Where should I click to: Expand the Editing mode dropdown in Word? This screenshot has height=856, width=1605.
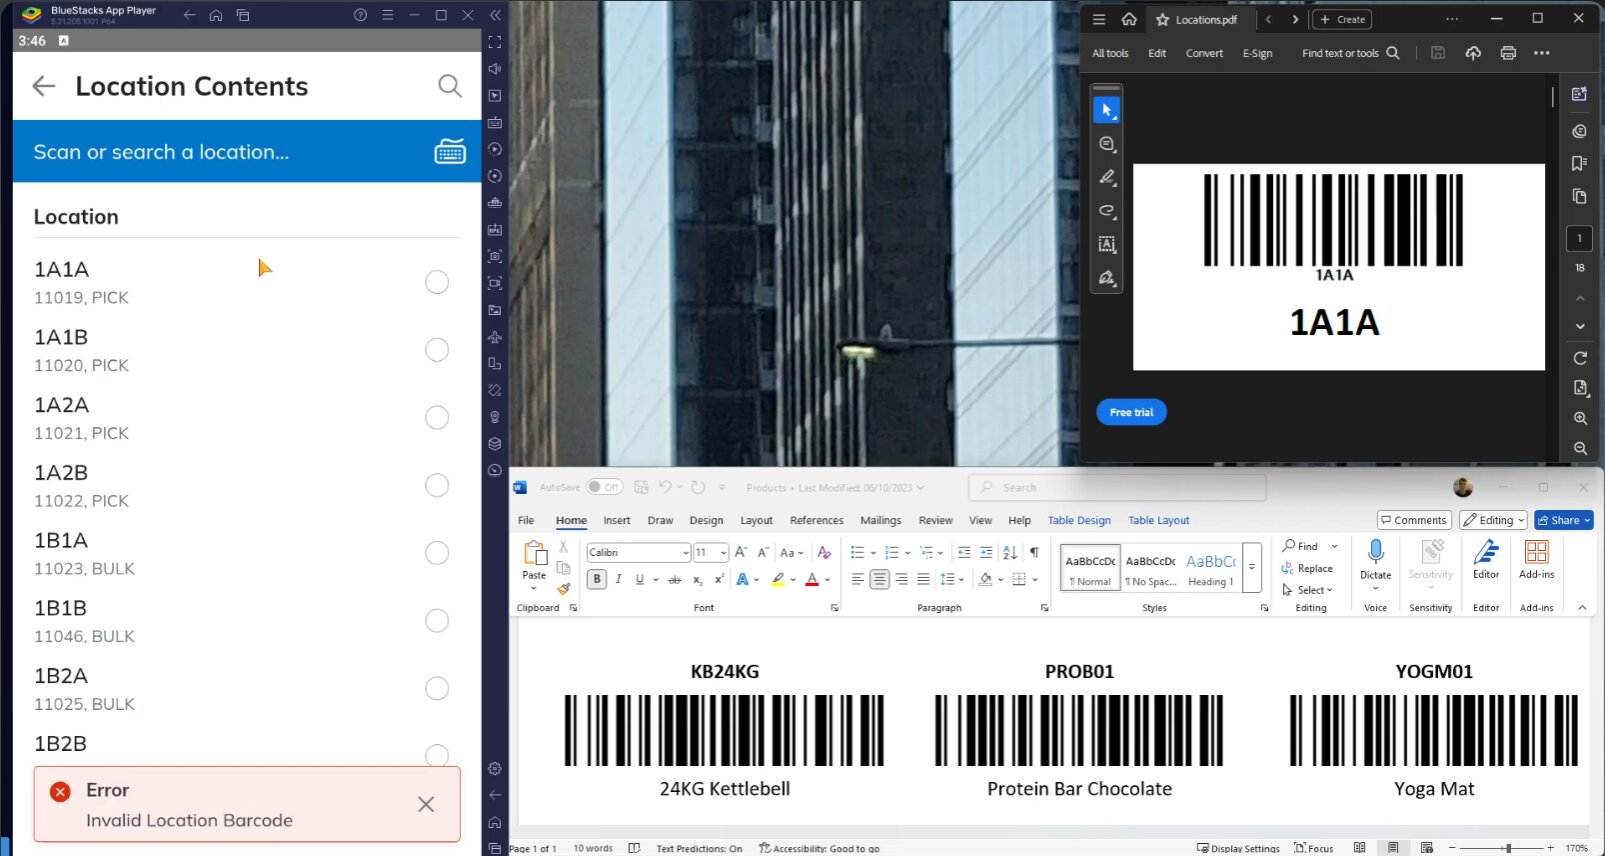[1493, 520]
